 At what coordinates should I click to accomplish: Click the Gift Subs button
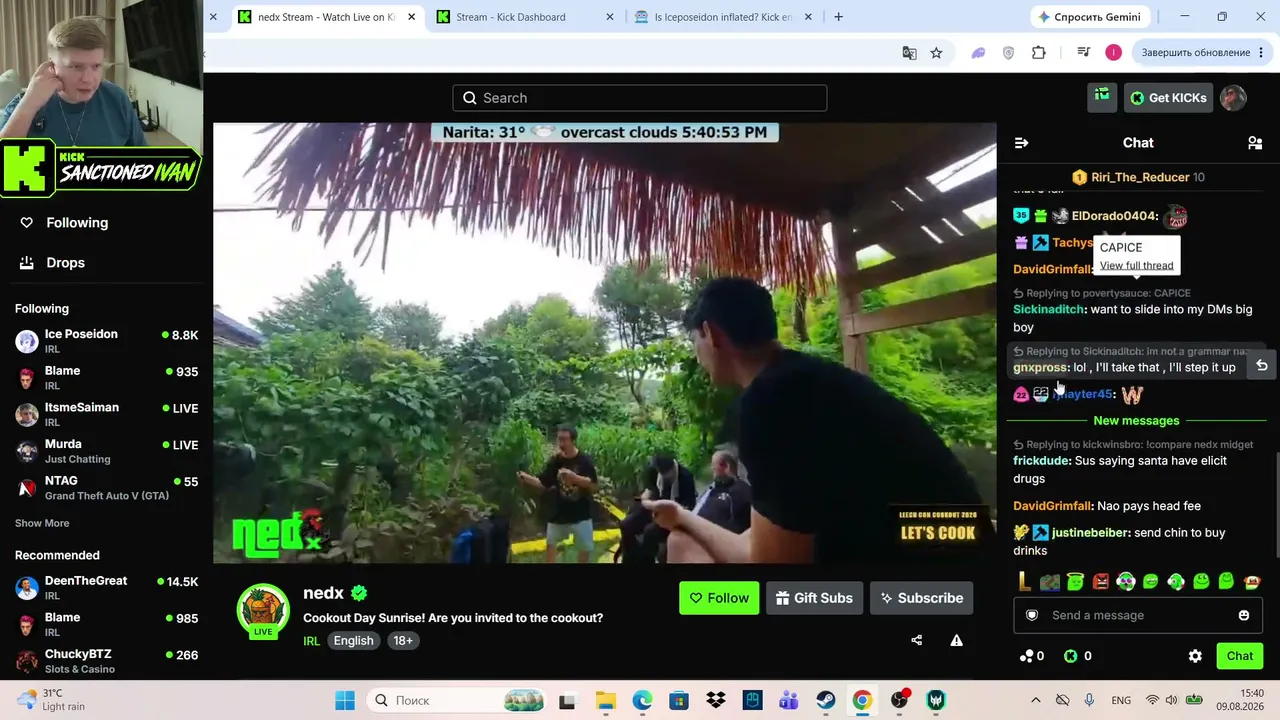[x=814, y=598]
